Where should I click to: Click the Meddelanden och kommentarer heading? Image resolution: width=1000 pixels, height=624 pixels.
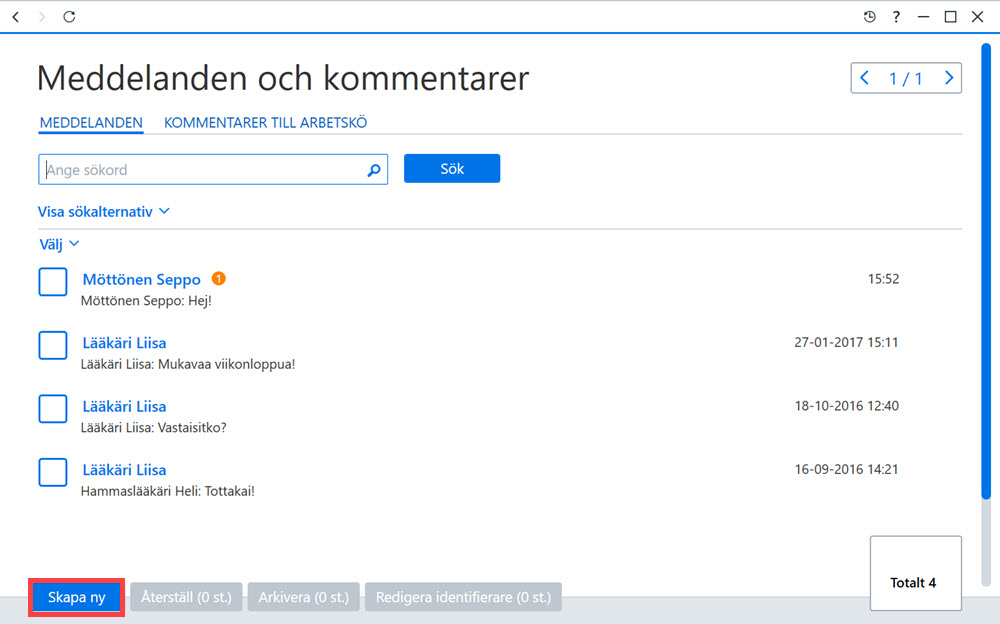pyautogui.click(x=283, y=78)
